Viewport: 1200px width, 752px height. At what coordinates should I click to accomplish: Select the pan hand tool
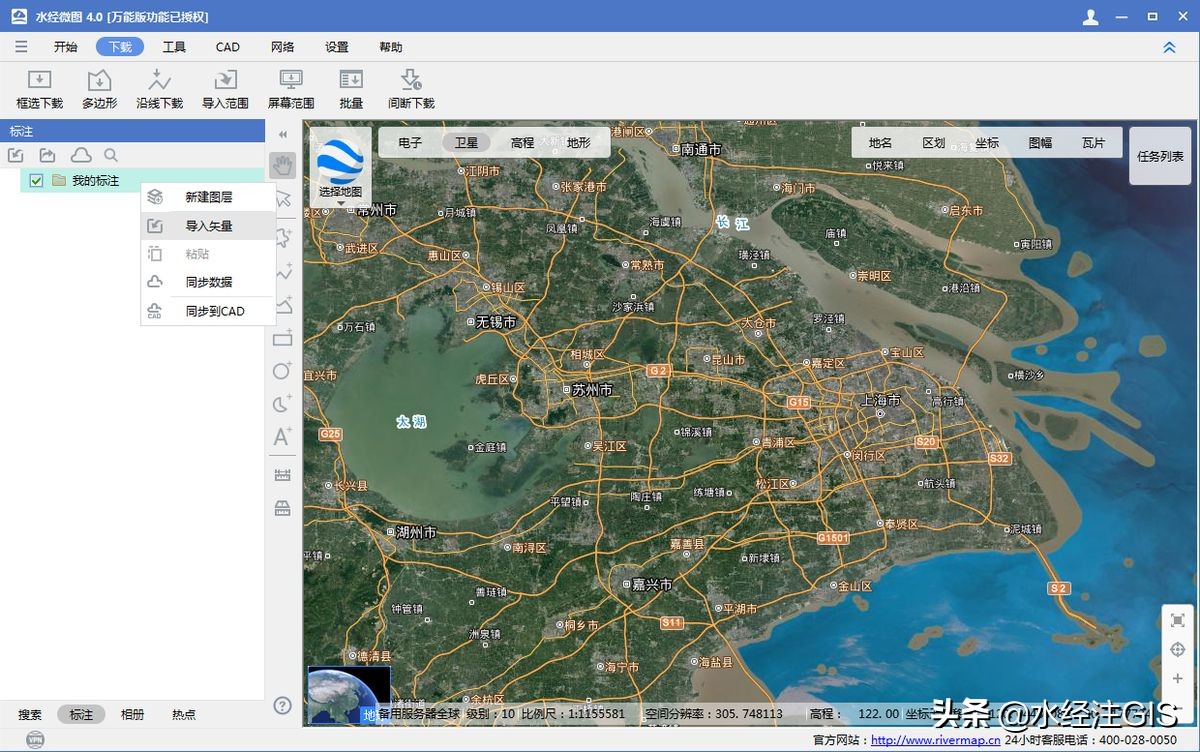click(x=283, y=164)
